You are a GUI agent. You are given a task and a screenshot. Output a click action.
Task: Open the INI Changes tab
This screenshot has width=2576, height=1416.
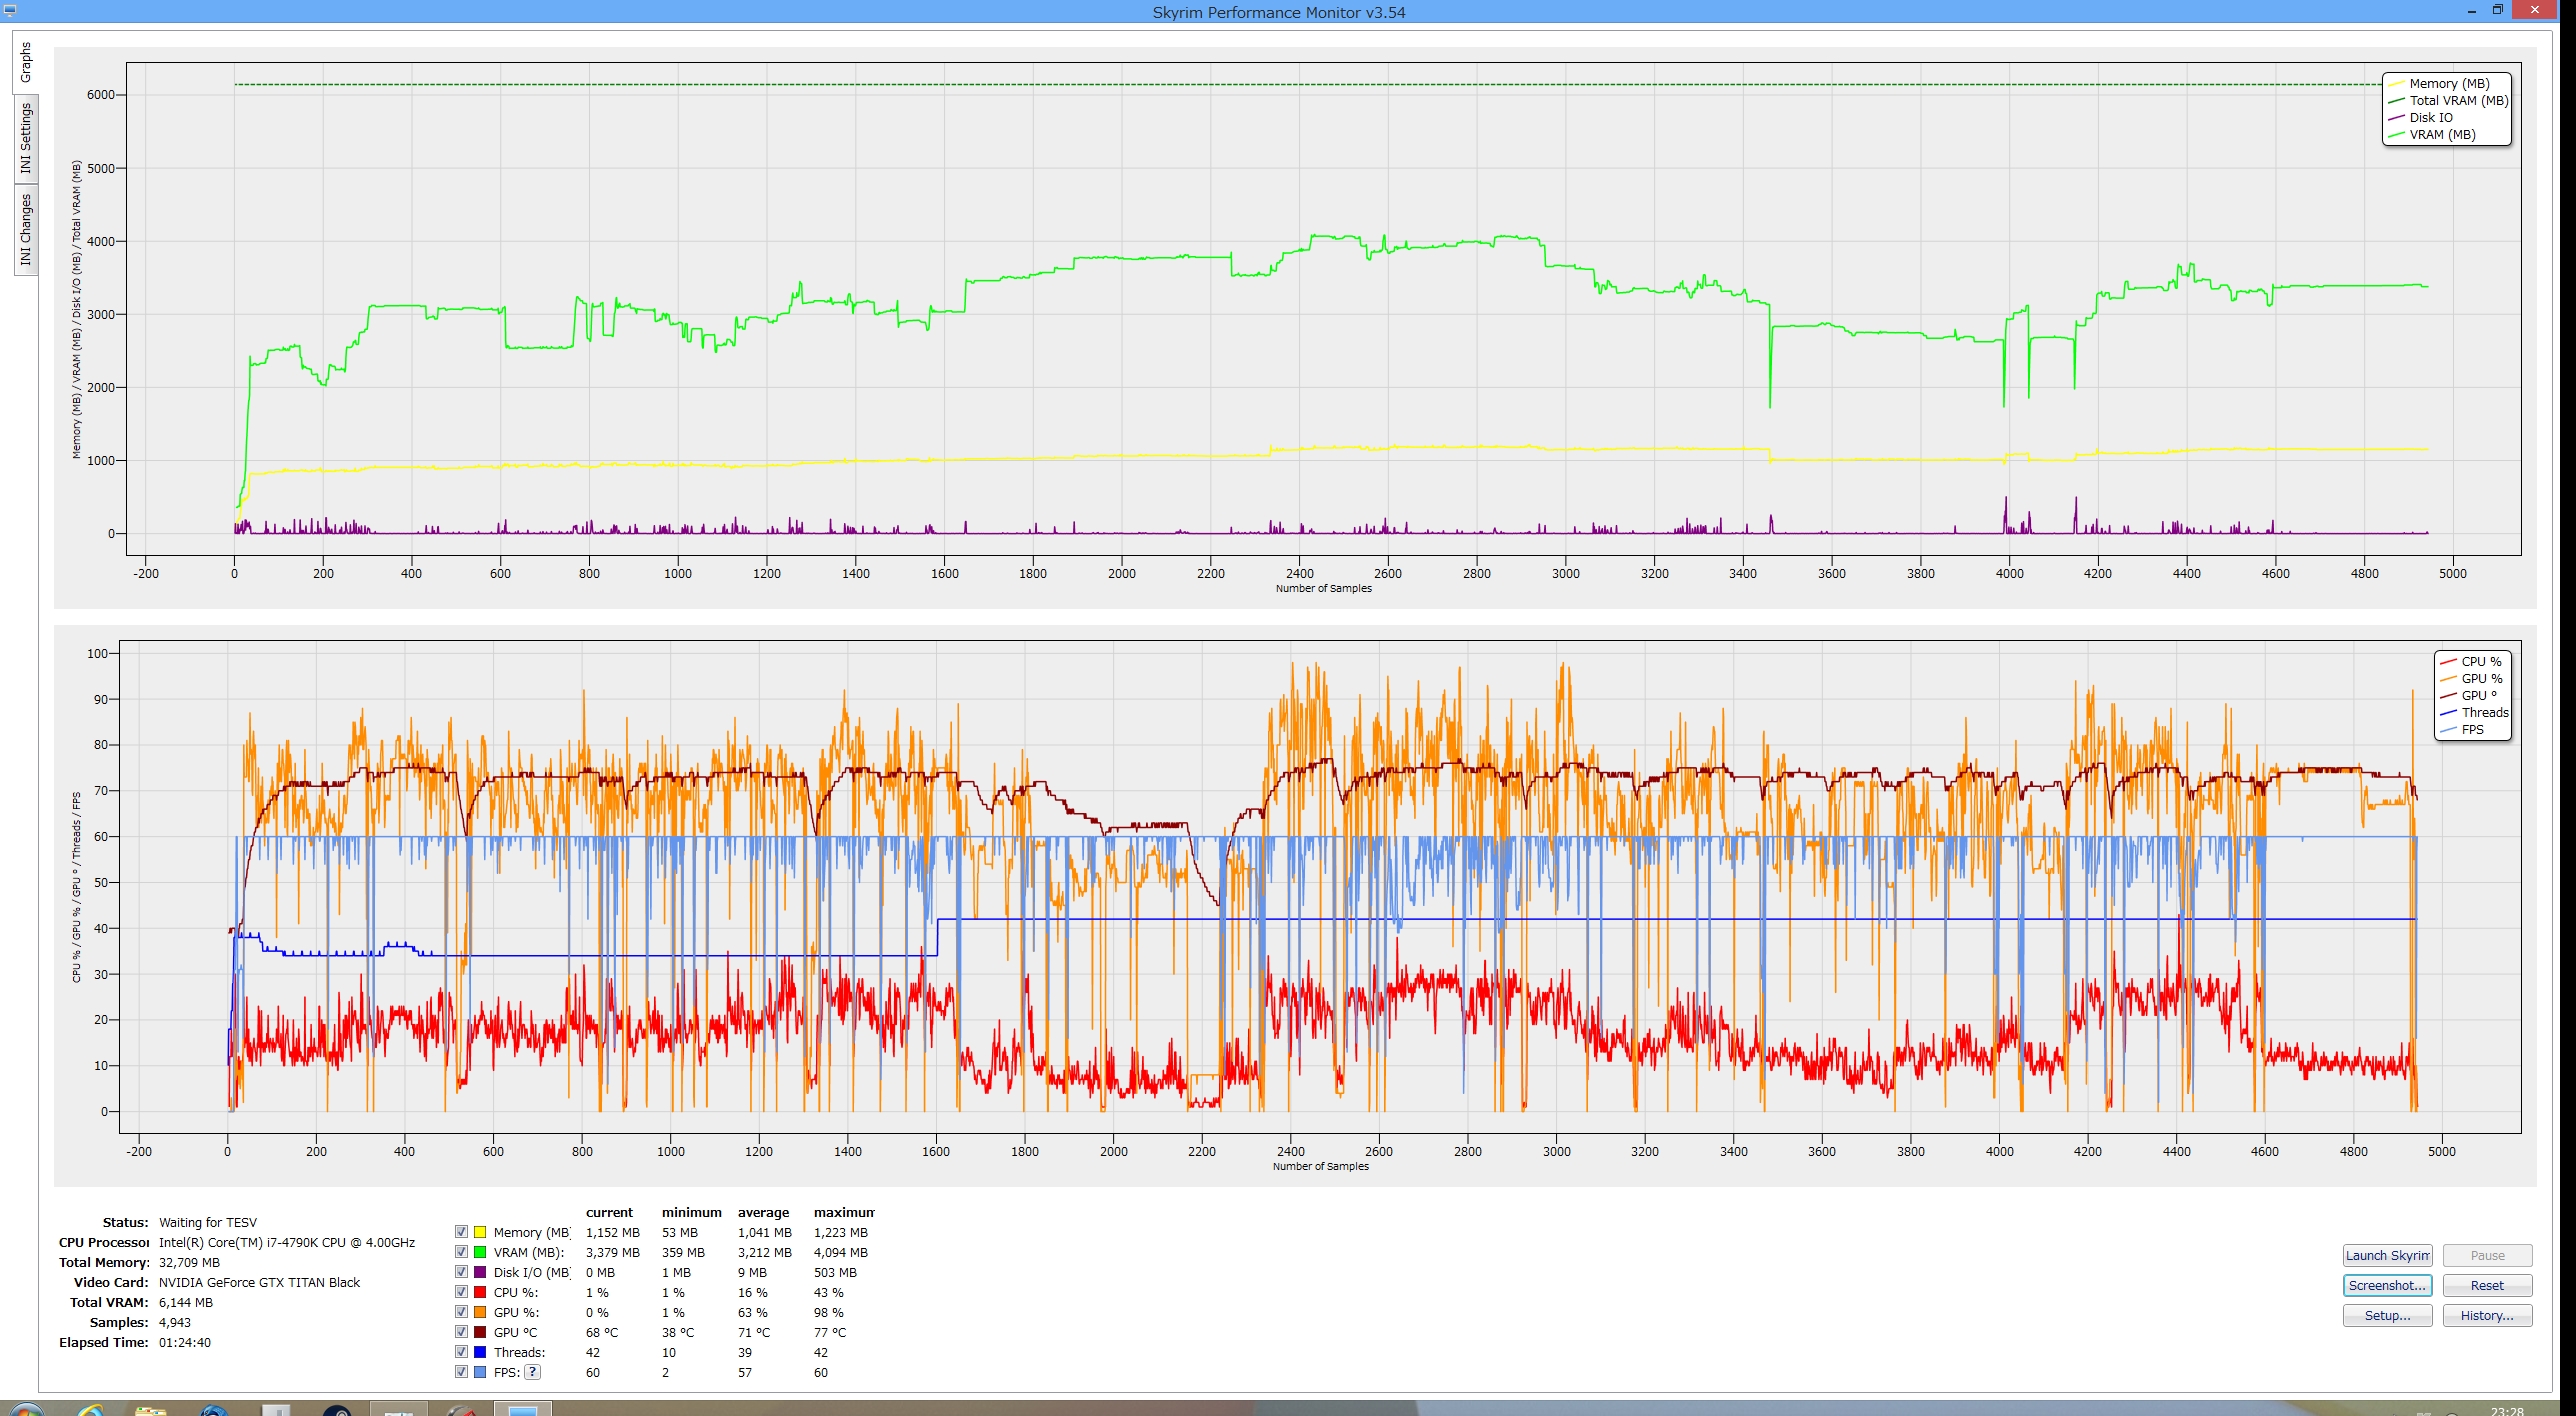pyautogui.click(x=26, y=229)
